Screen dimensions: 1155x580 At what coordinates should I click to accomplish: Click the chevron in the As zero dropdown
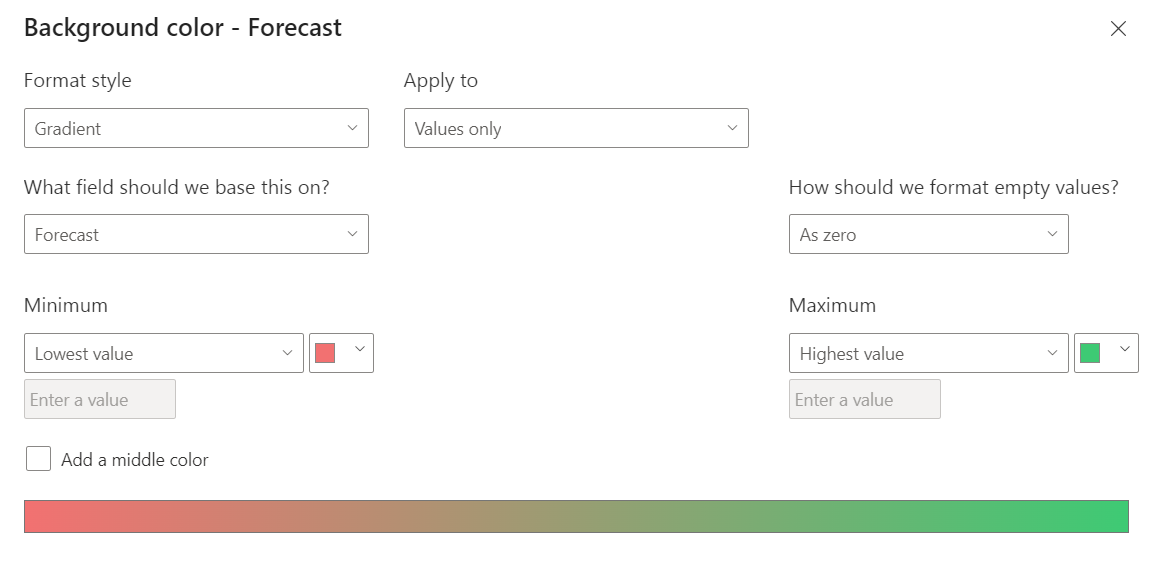[x=1052, y=234]
